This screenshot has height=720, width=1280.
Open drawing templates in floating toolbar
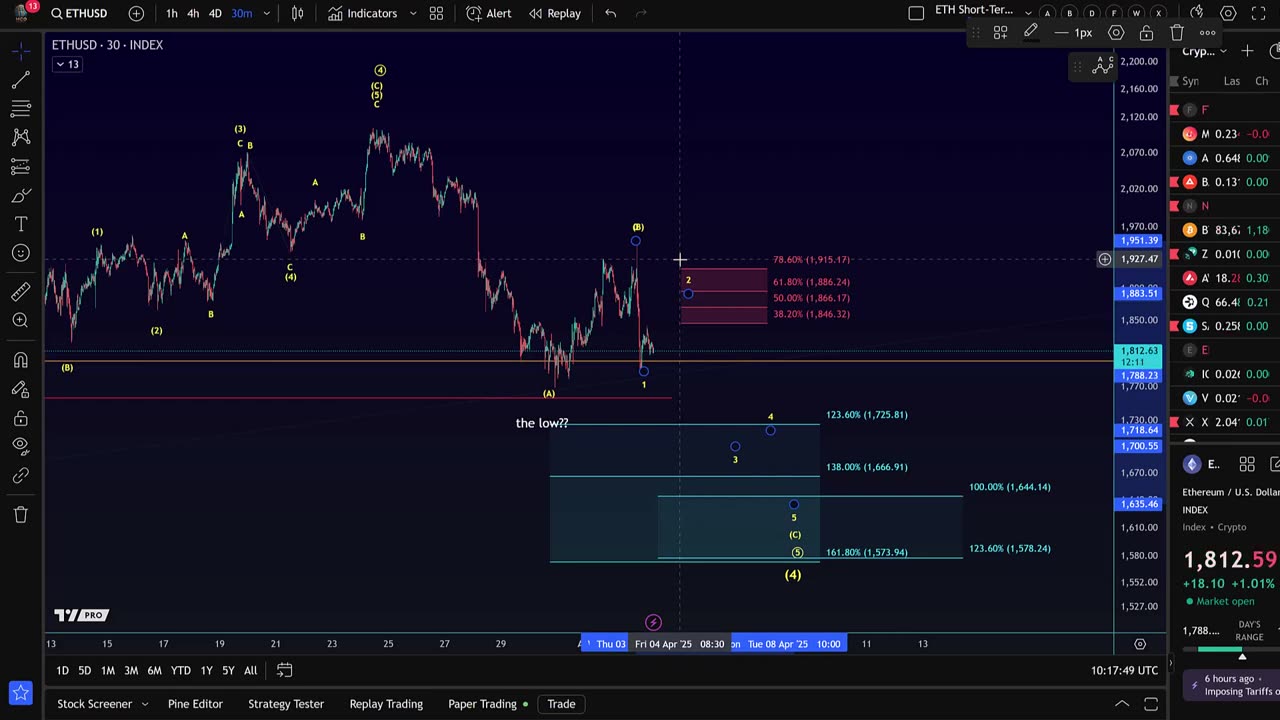[x=1000, y=33]
